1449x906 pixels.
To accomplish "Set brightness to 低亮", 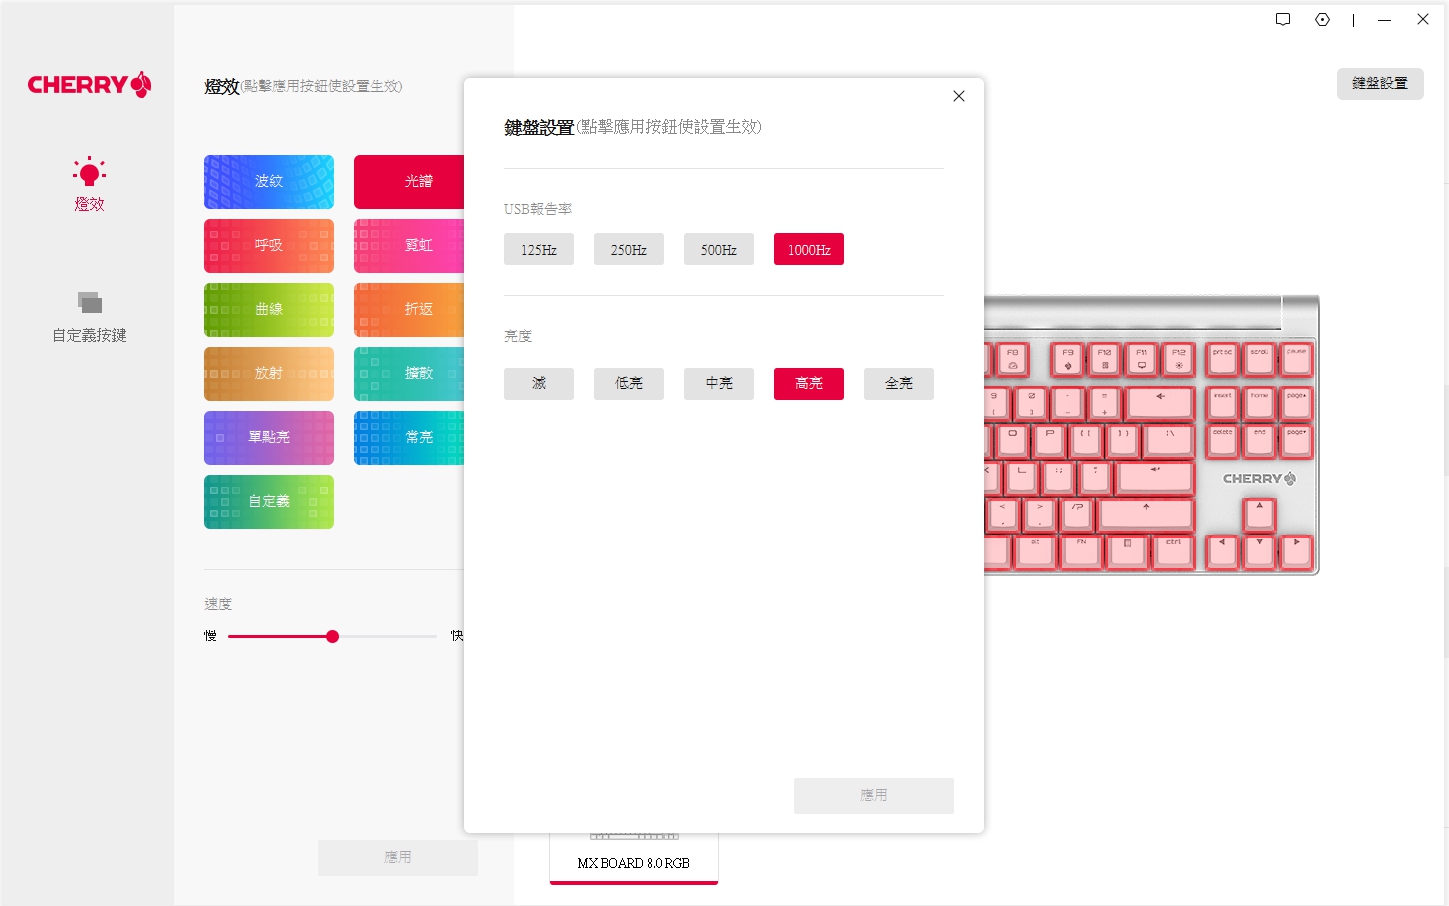I will click(x=629, y=384).
